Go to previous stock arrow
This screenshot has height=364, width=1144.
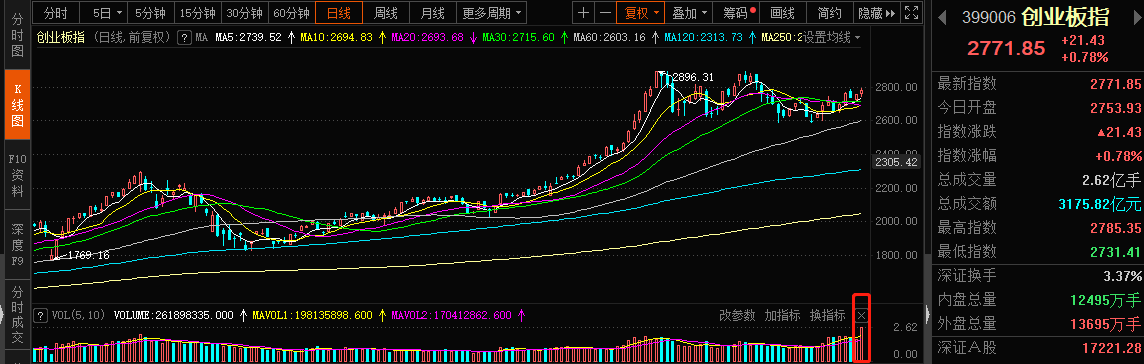941,16
